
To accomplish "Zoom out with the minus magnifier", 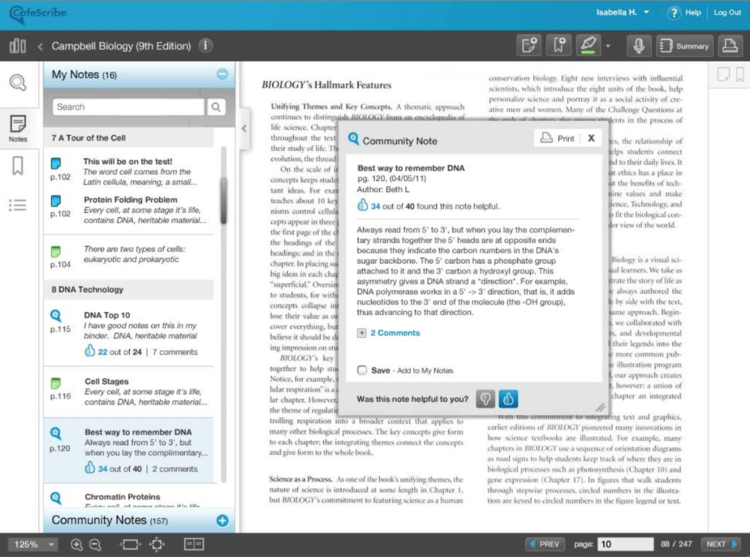I will coord(96,545).
